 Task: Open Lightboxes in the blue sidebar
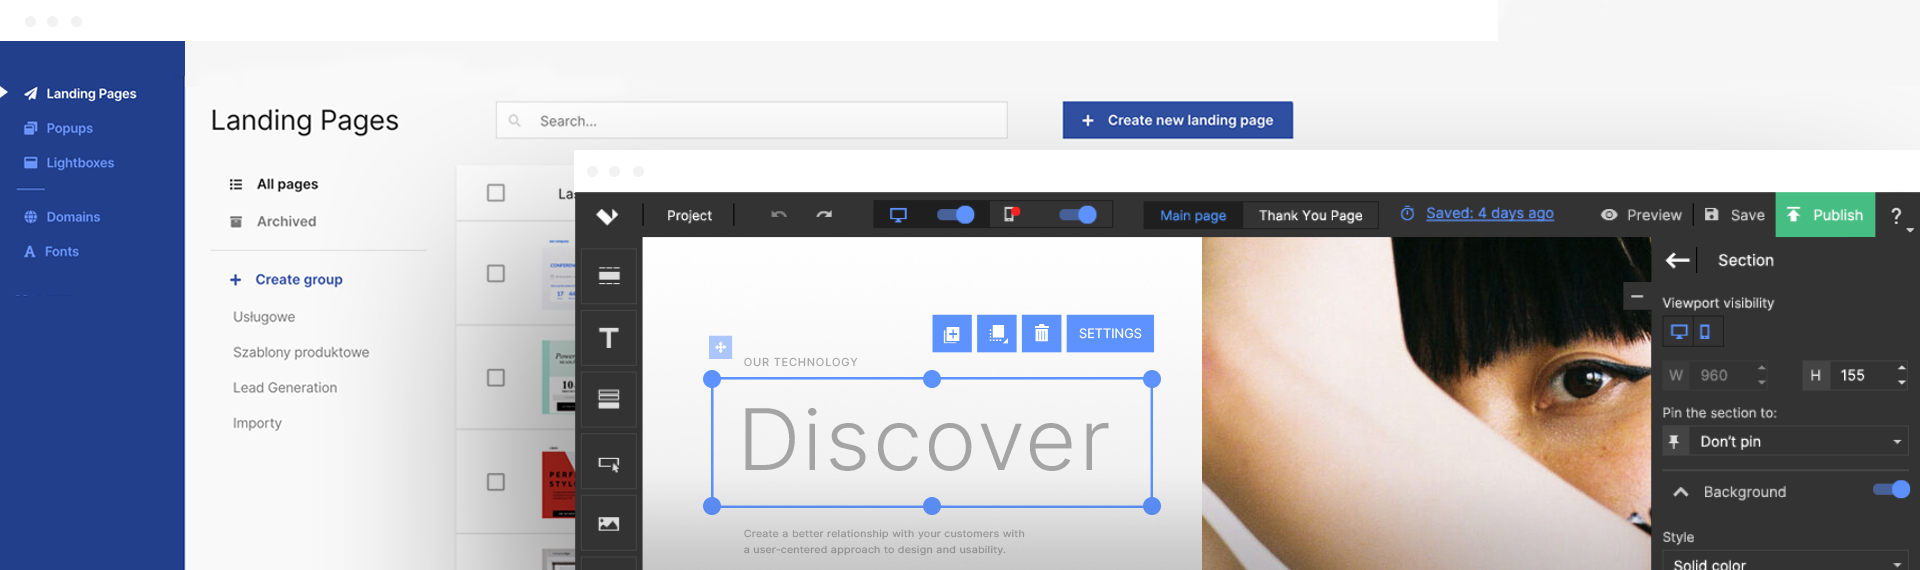coord(69,162)
